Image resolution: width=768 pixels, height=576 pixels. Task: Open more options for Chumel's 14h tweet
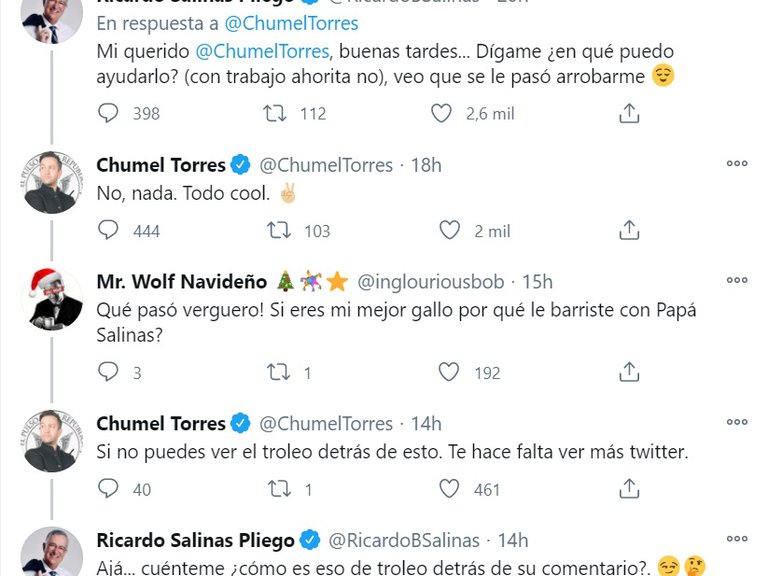click(x=737, y=423)
